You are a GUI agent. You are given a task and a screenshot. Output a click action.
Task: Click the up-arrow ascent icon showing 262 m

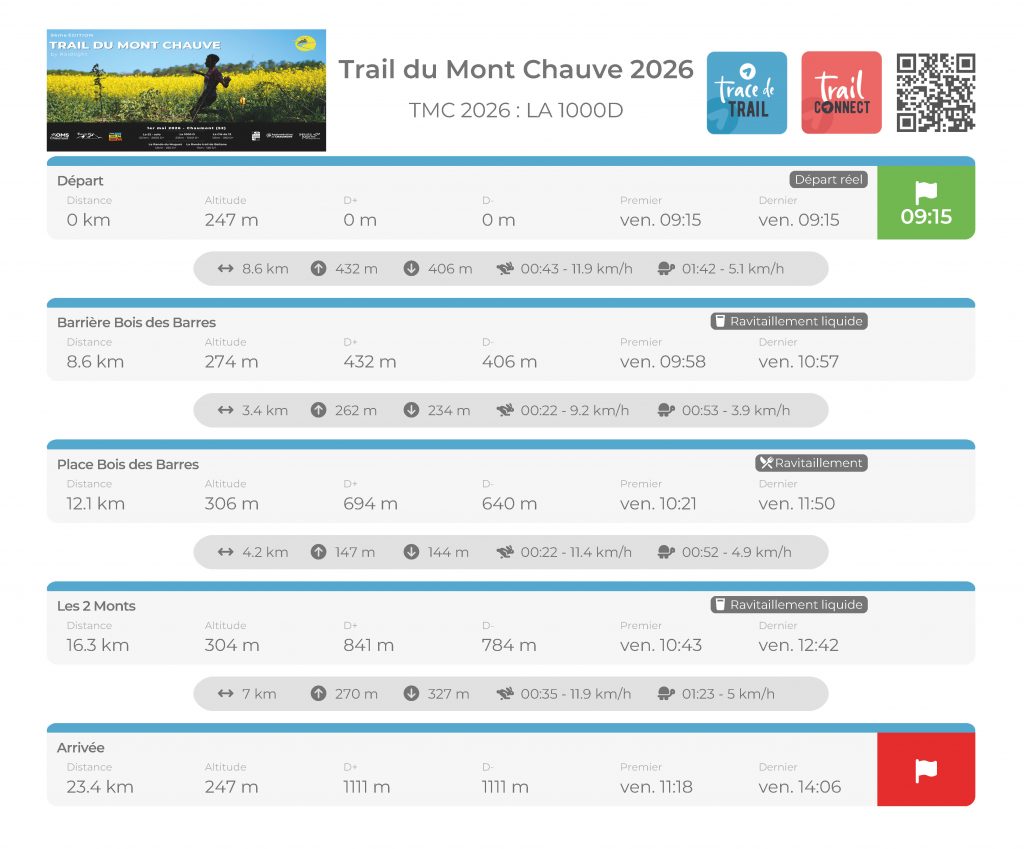tap(318, 410)
